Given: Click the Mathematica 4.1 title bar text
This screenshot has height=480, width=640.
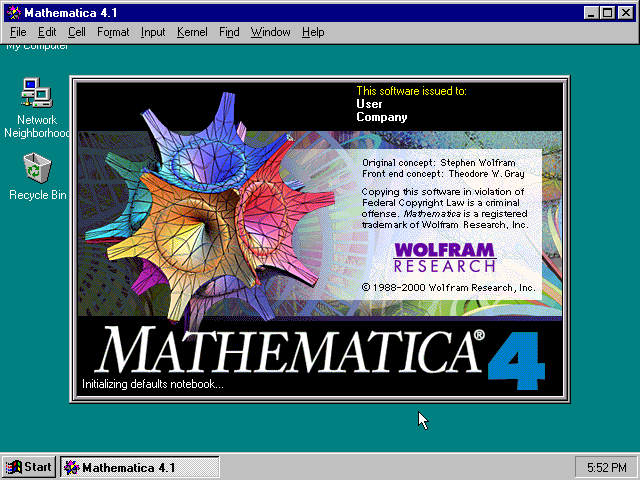Looking at the screenshot, I should pos(71,13).
